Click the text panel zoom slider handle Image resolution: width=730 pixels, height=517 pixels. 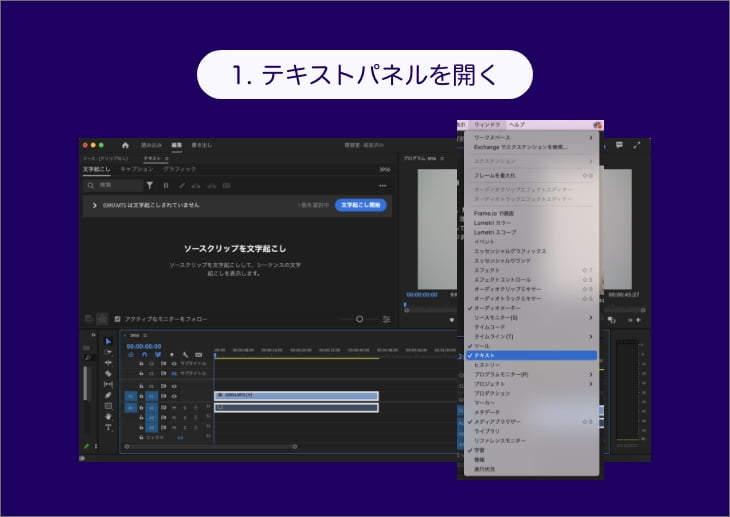coord(360,319)
